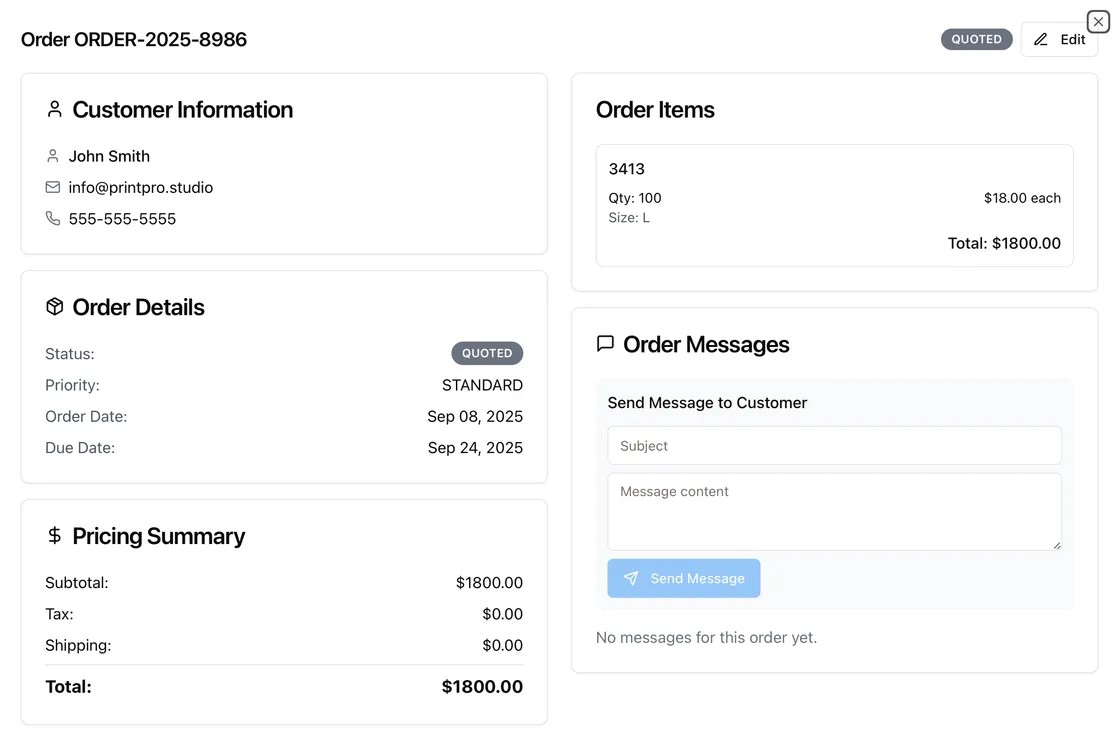Click the Order Messages panel heading
The image size is (1120, 735).
point(706,344)
